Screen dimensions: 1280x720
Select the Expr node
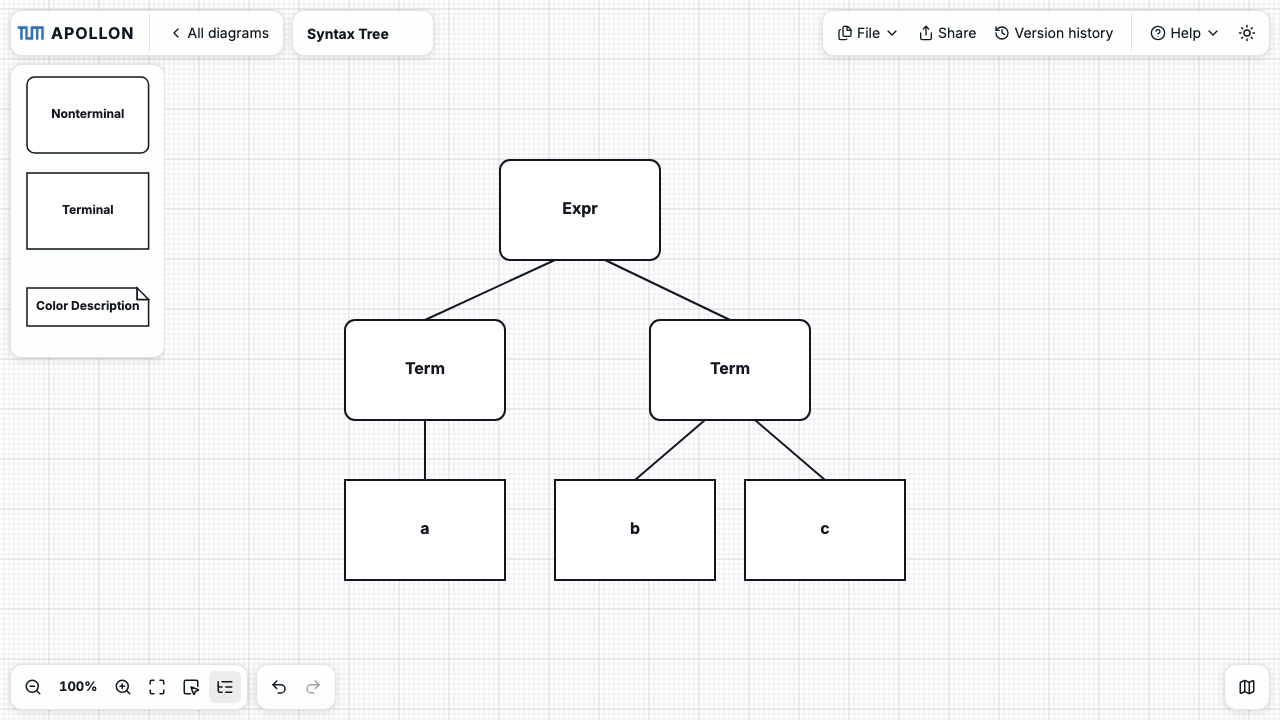[x=580, y=210]
